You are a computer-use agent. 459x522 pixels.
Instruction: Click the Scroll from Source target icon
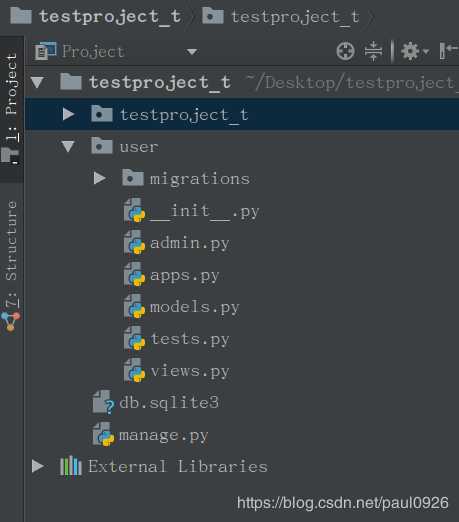click(x=345, y=51)
